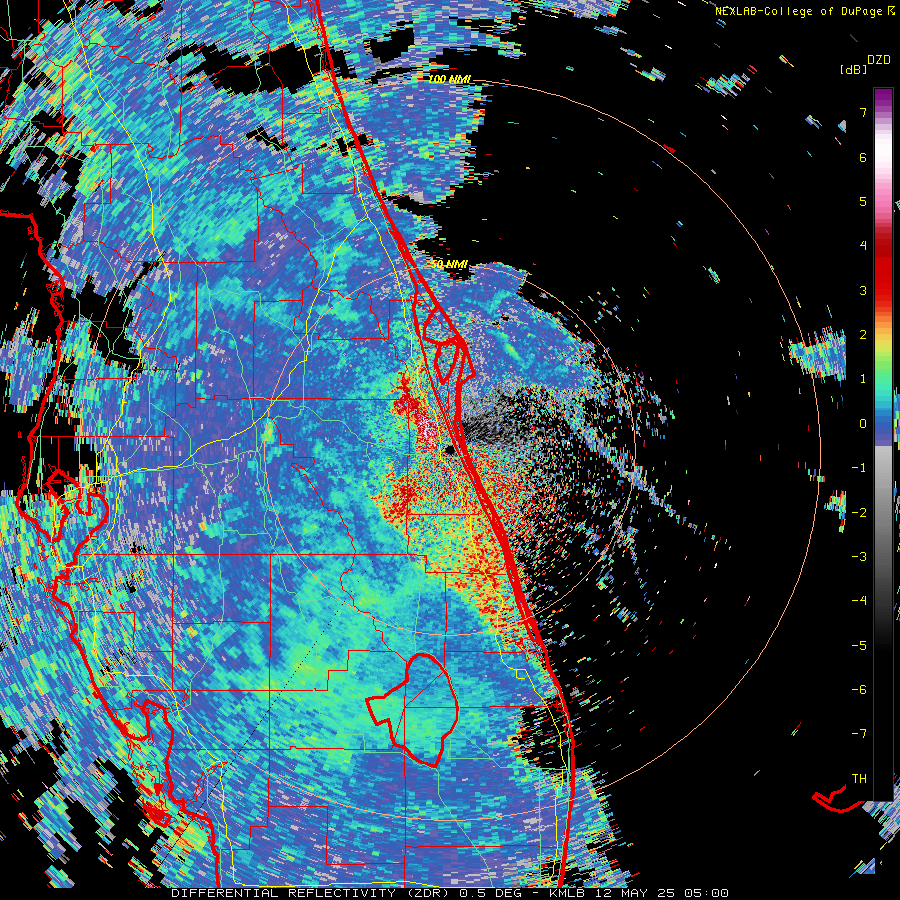Screen dimensions: 900x900
Task: Click the ZDR color scale bar
Action: click(883, 444)
